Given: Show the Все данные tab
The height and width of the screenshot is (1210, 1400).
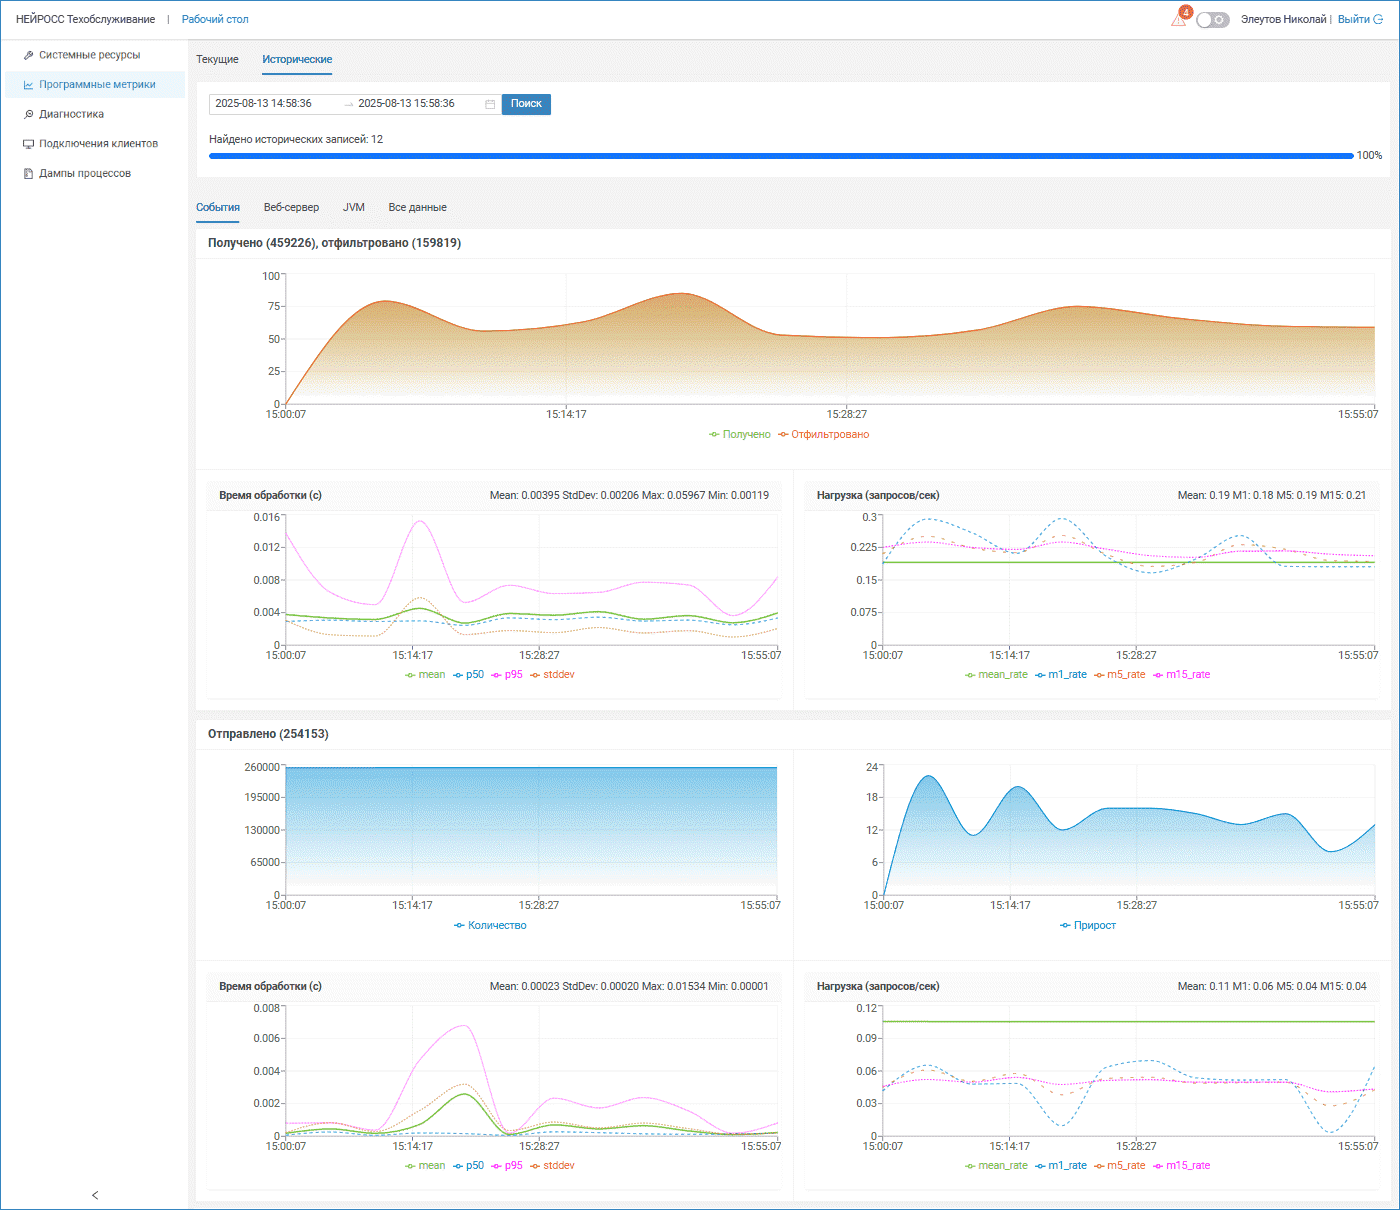Looking at the screenshot, I should [417, 208].
